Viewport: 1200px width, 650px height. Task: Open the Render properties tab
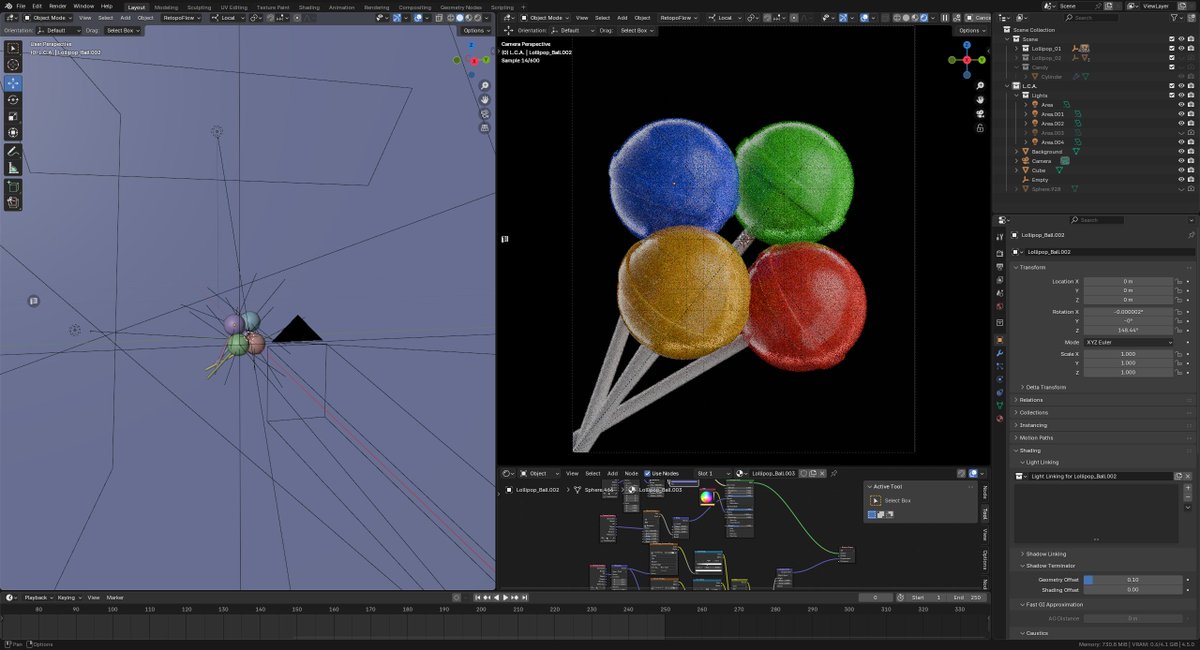999,252
